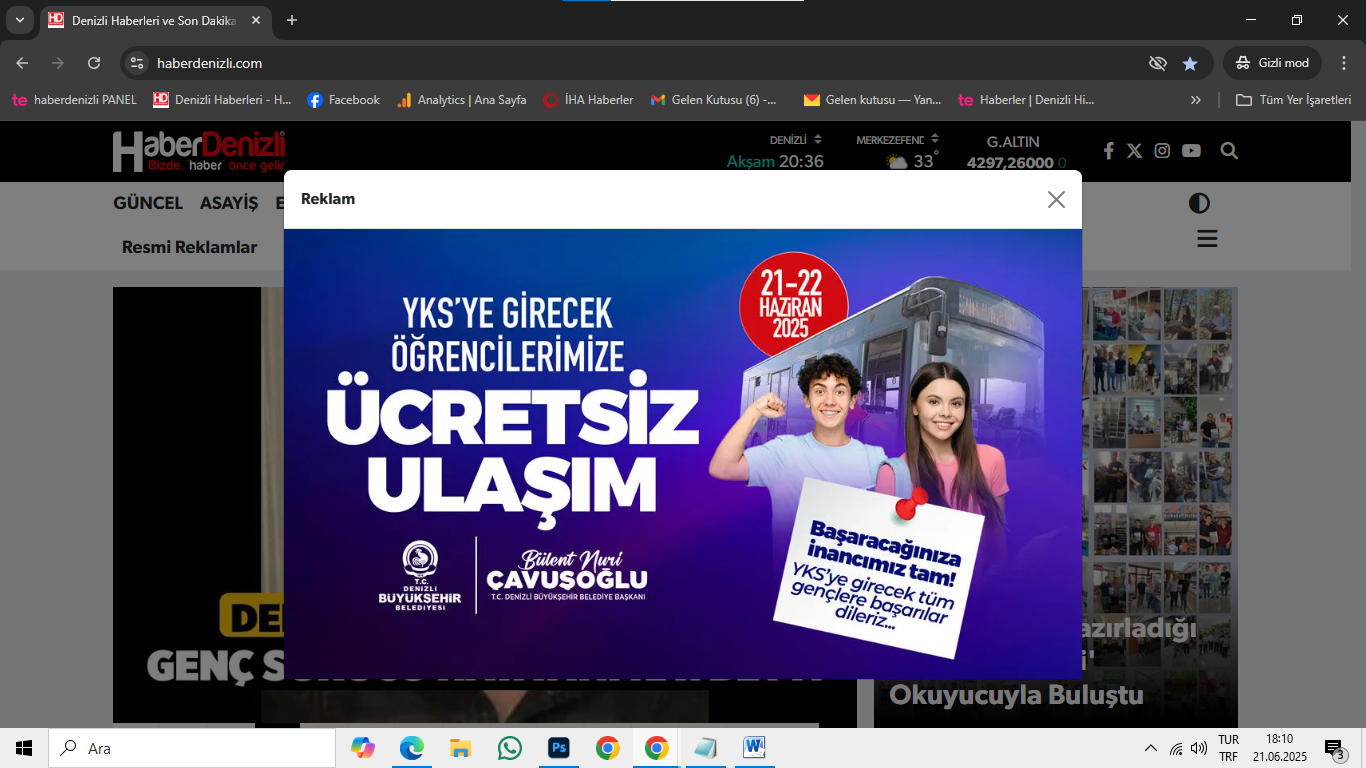Click the taskbar Ara search box
The image size is (1366, 768).
pos(192,748)
